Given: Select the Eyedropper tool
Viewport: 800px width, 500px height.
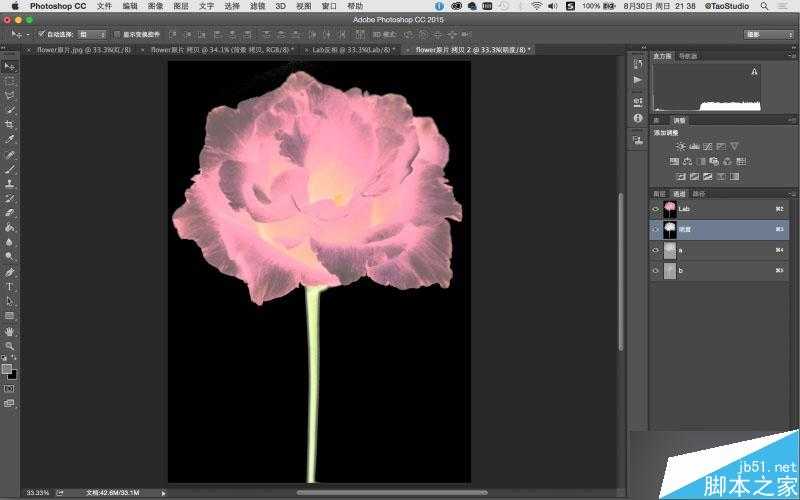Looking at the screenshot, I should point(10,140).
